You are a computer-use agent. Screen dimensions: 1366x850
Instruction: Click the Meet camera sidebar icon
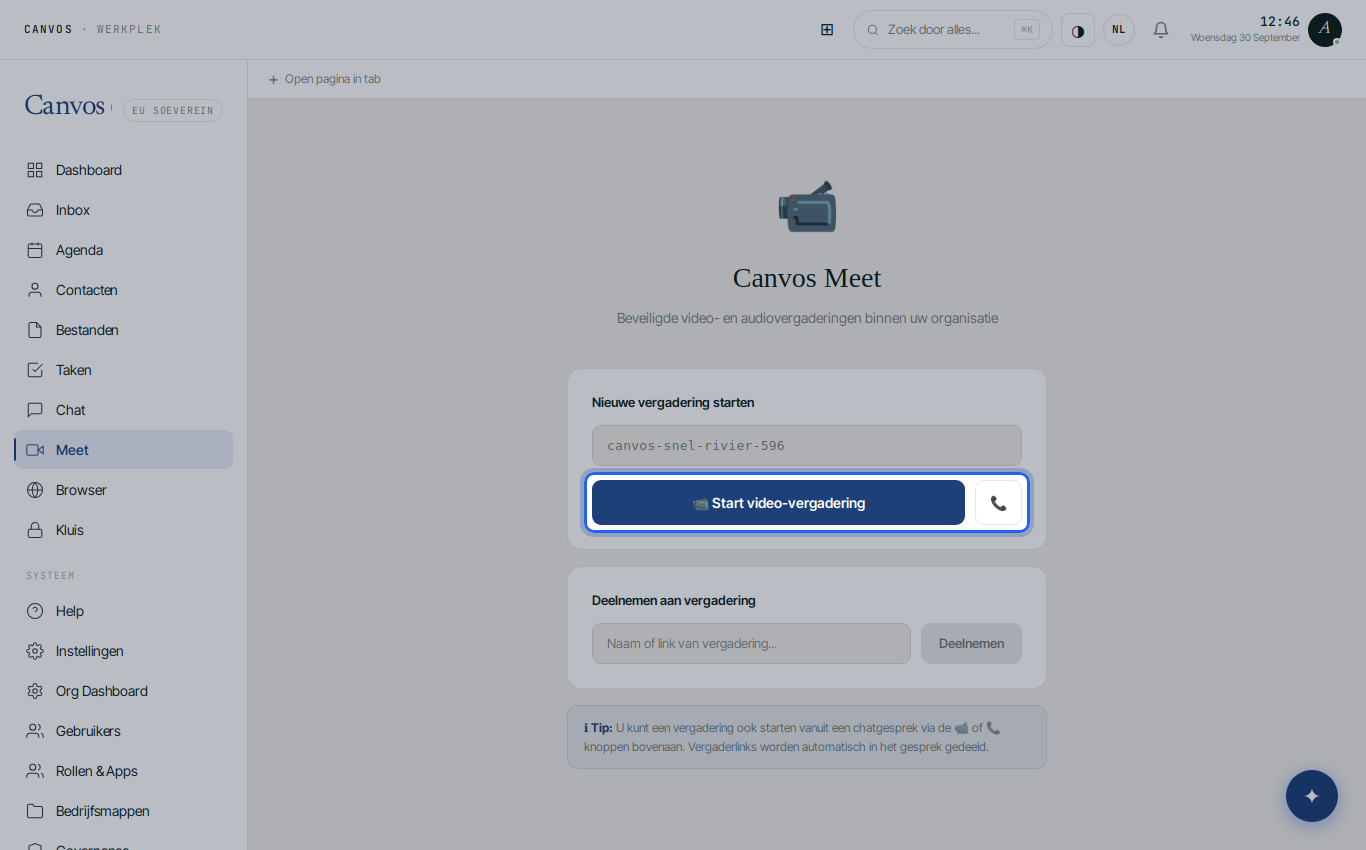[35, 450]
